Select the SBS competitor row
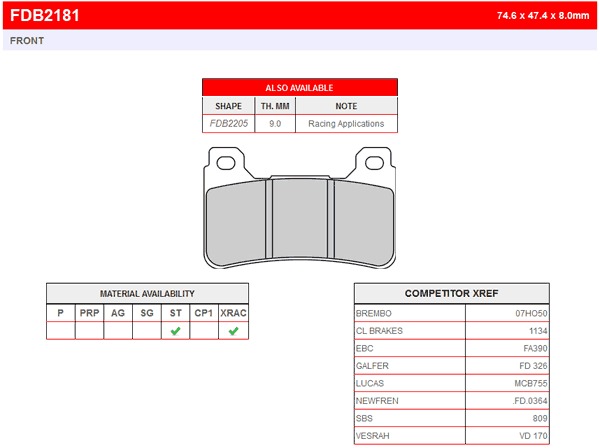The width and height of the screenshot is (600, 448). (452, 419)
